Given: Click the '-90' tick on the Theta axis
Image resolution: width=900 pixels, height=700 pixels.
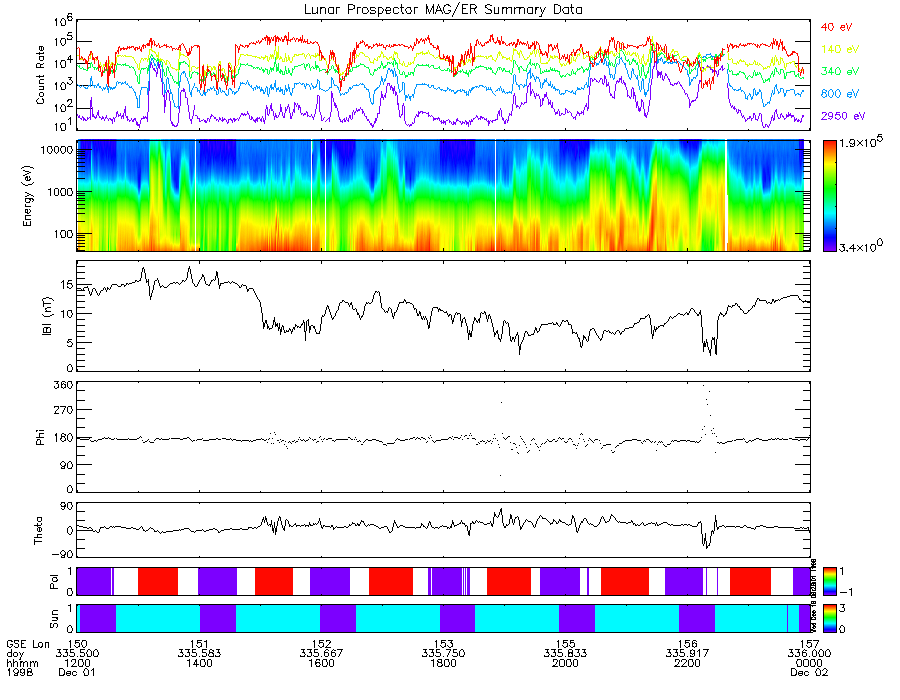Looking at the screenshot, I should pyautogui.click(x=61, y=554).
